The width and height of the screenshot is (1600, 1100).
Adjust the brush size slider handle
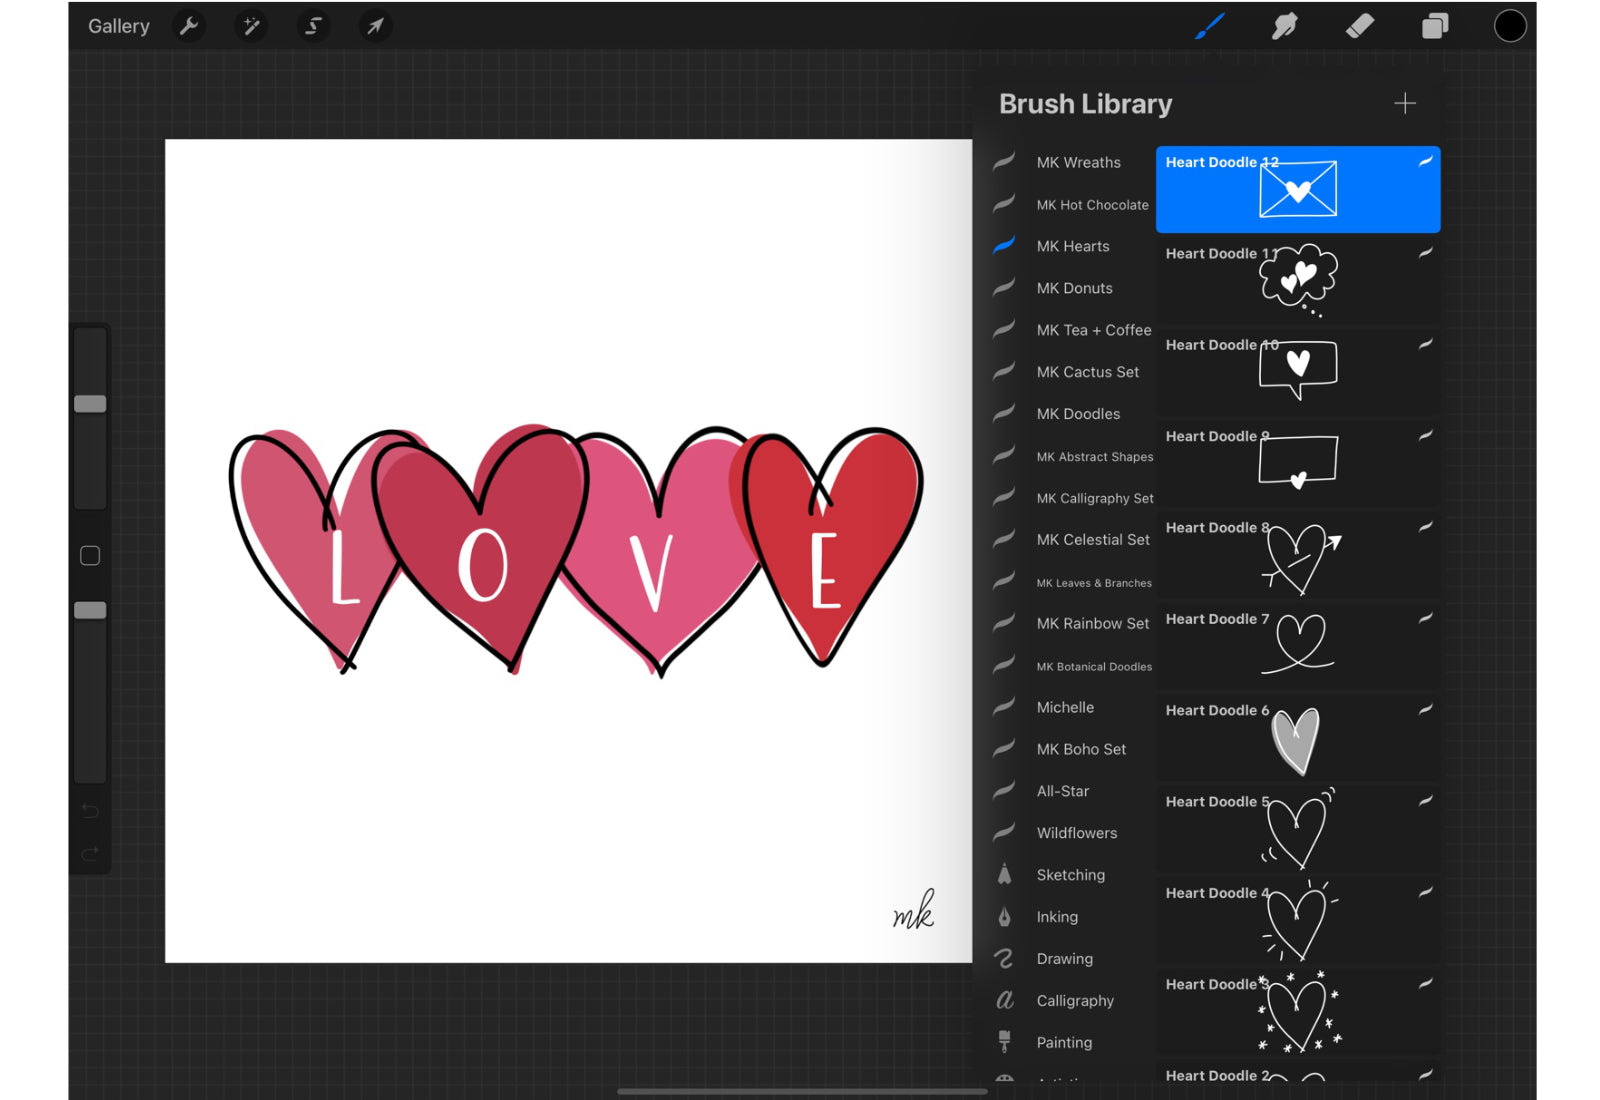90,404
